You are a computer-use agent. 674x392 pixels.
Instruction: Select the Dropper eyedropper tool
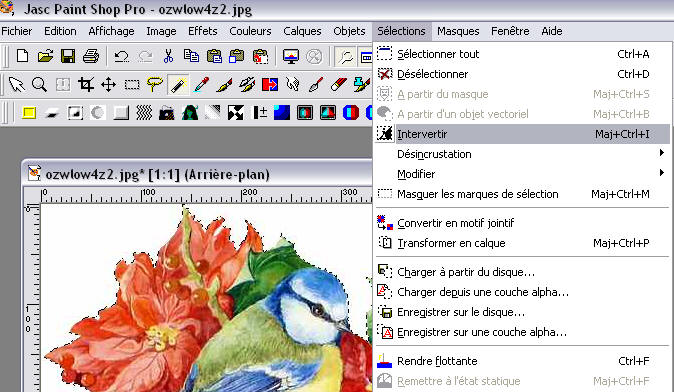(x=201, y=85)
